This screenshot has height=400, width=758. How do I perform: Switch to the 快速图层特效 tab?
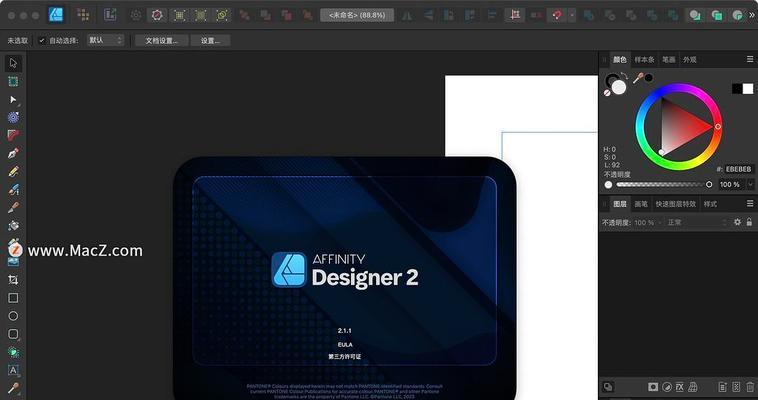click(675, 204)
